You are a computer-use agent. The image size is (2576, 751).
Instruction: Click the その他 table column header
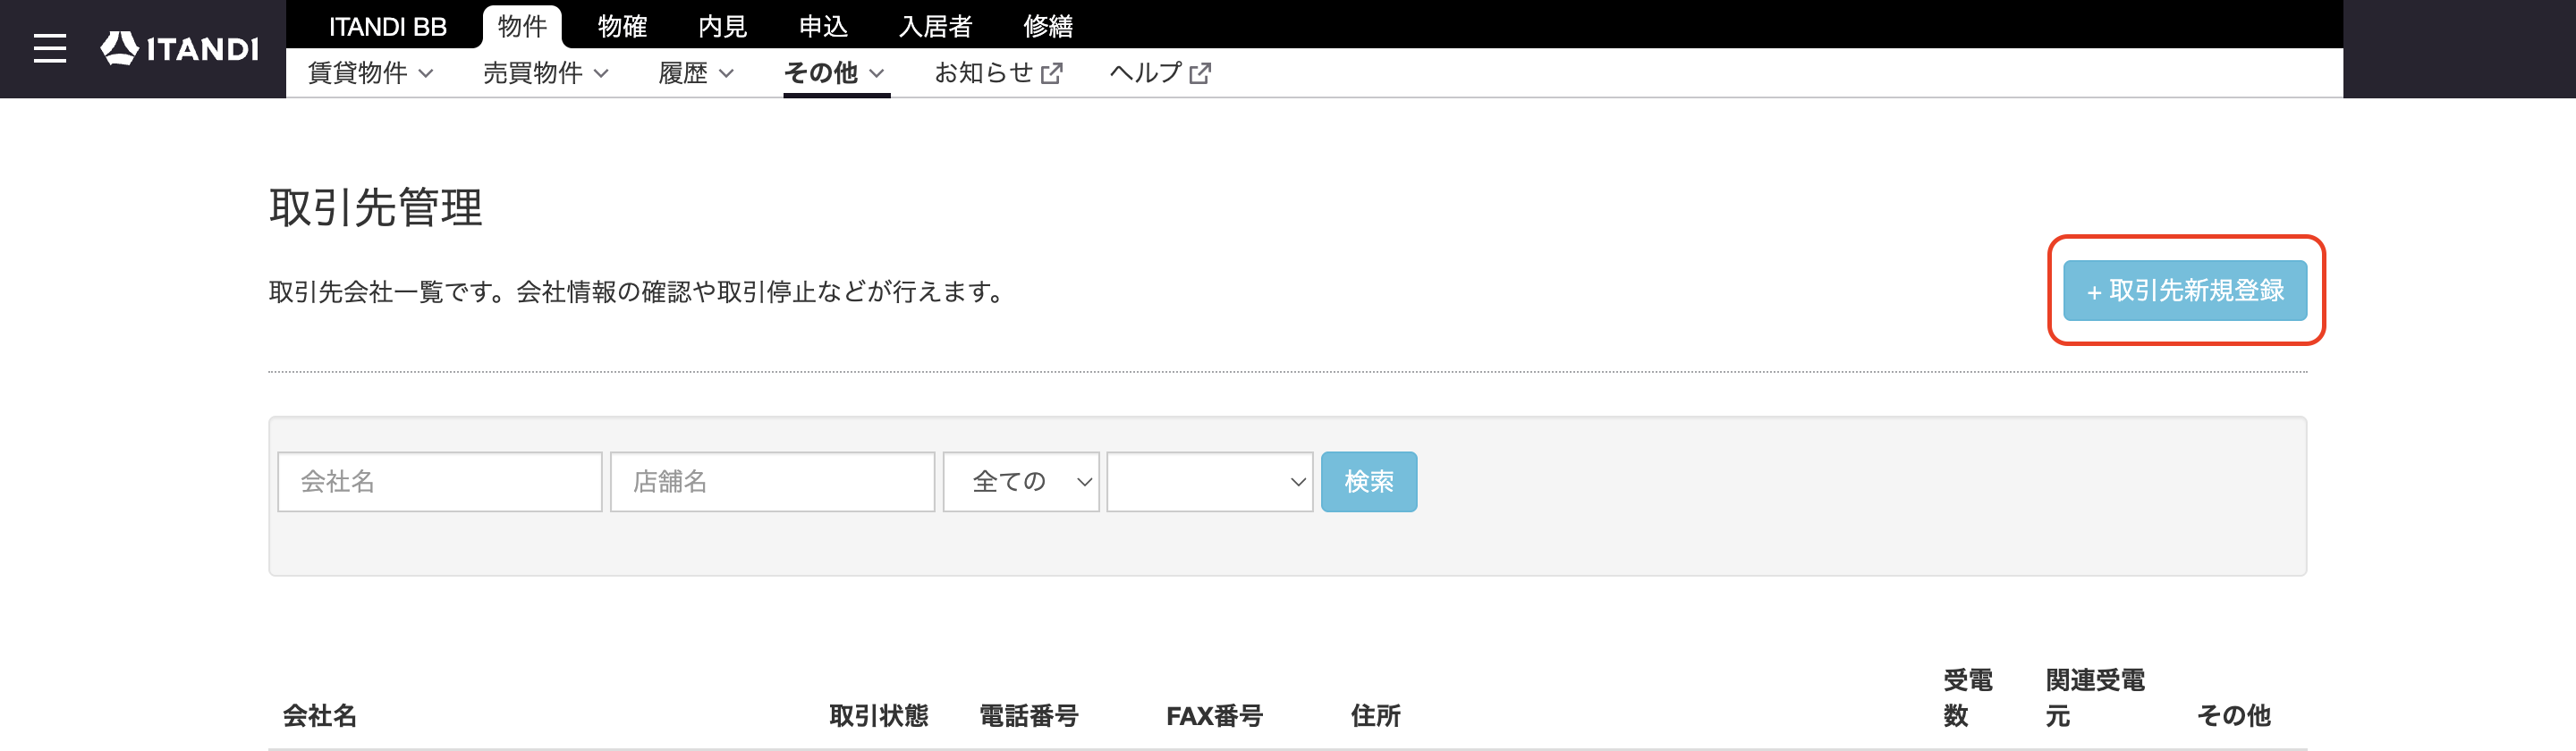2233,716
